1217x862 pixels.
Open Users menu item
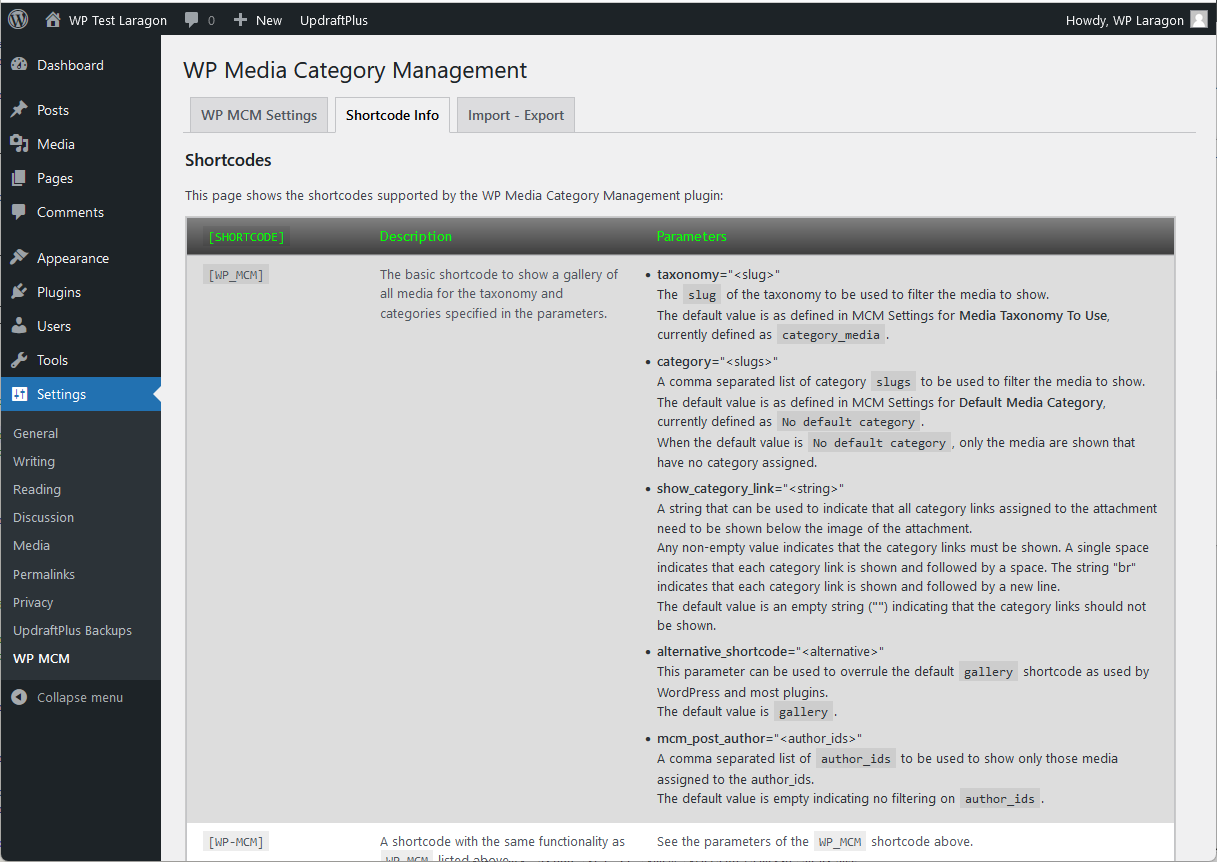click(x=80, y=326)
